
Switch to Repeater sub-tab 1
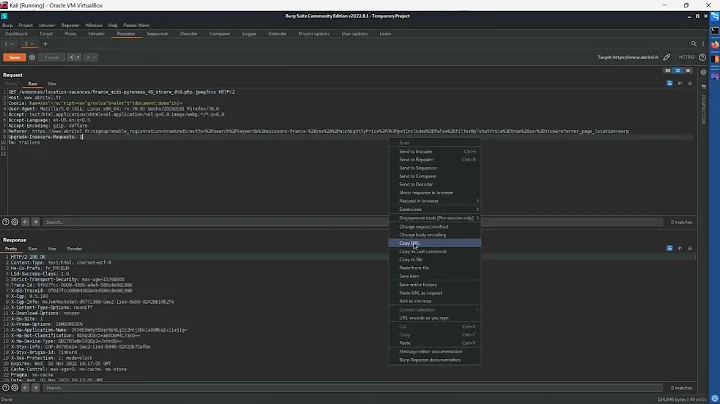pyautogui.click(x=6, y=44)
